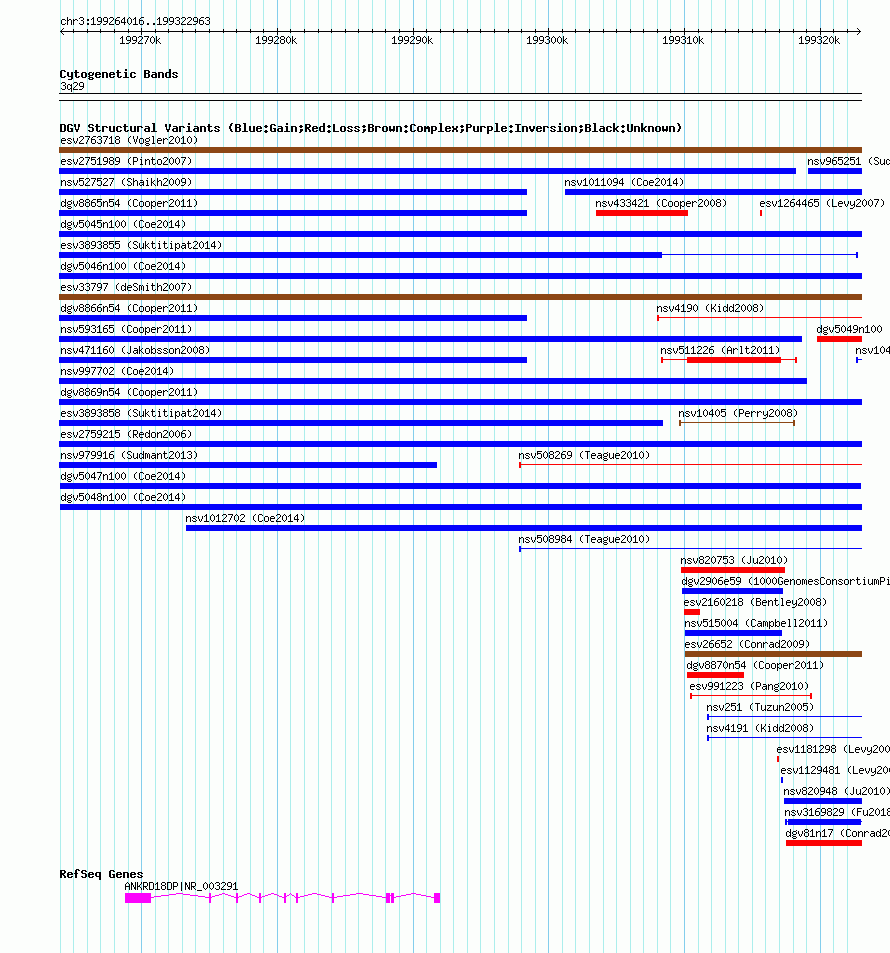Click nsv4191 (Kidd2008) label

click(760, 728)
